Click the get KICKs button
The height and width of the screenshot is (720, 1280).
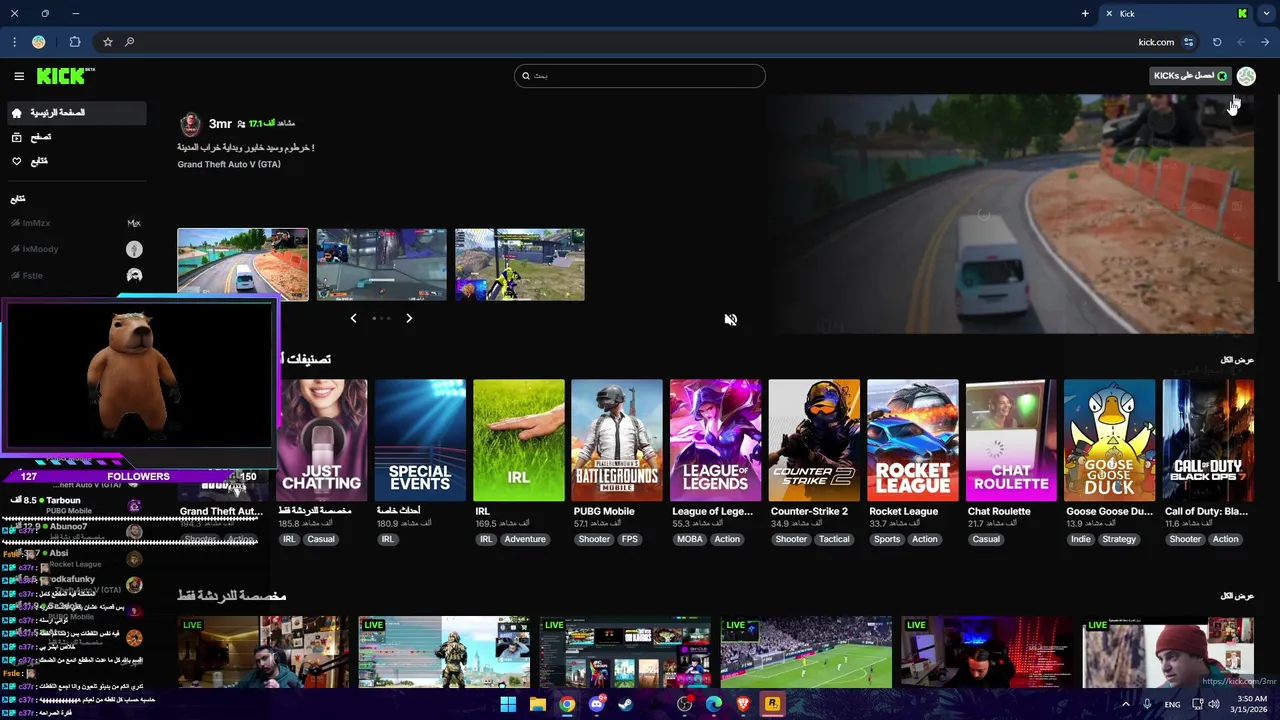1190,76
